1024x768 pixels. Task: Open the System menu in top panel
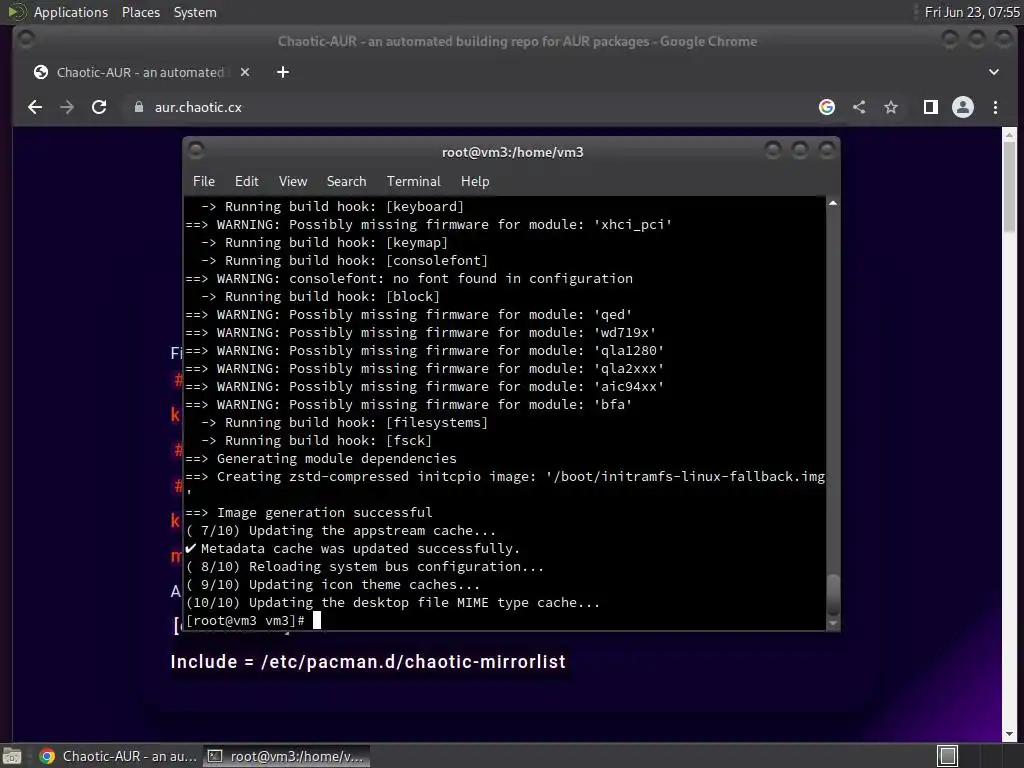coord(195,12)
